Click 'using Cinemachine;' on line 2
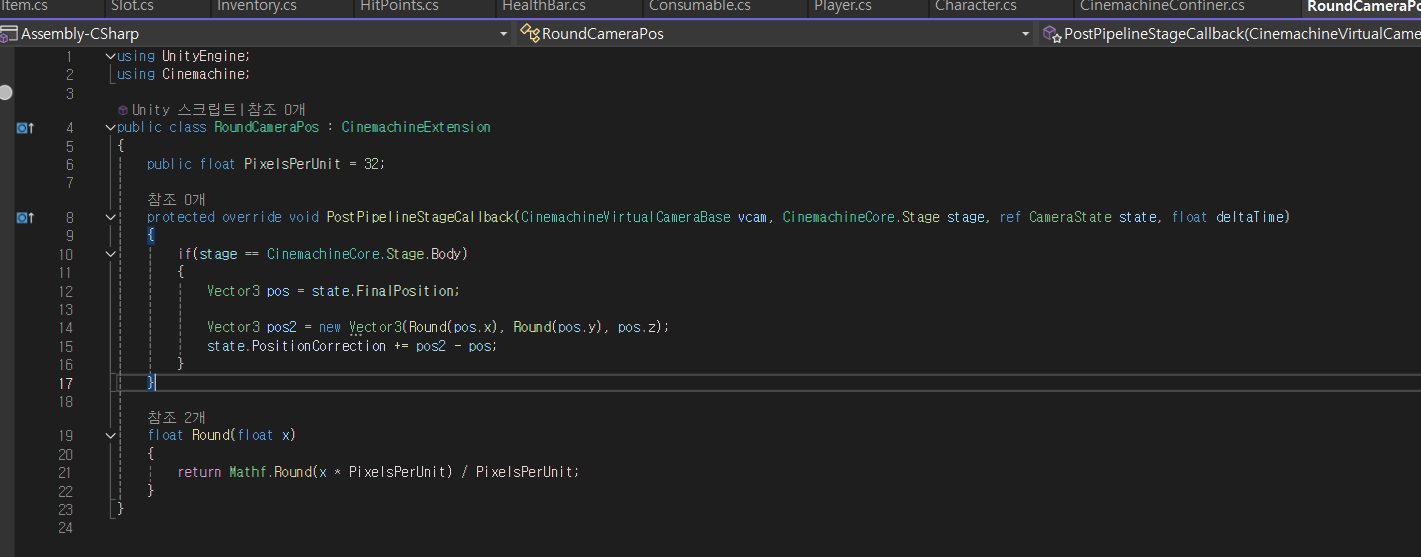 183,74
